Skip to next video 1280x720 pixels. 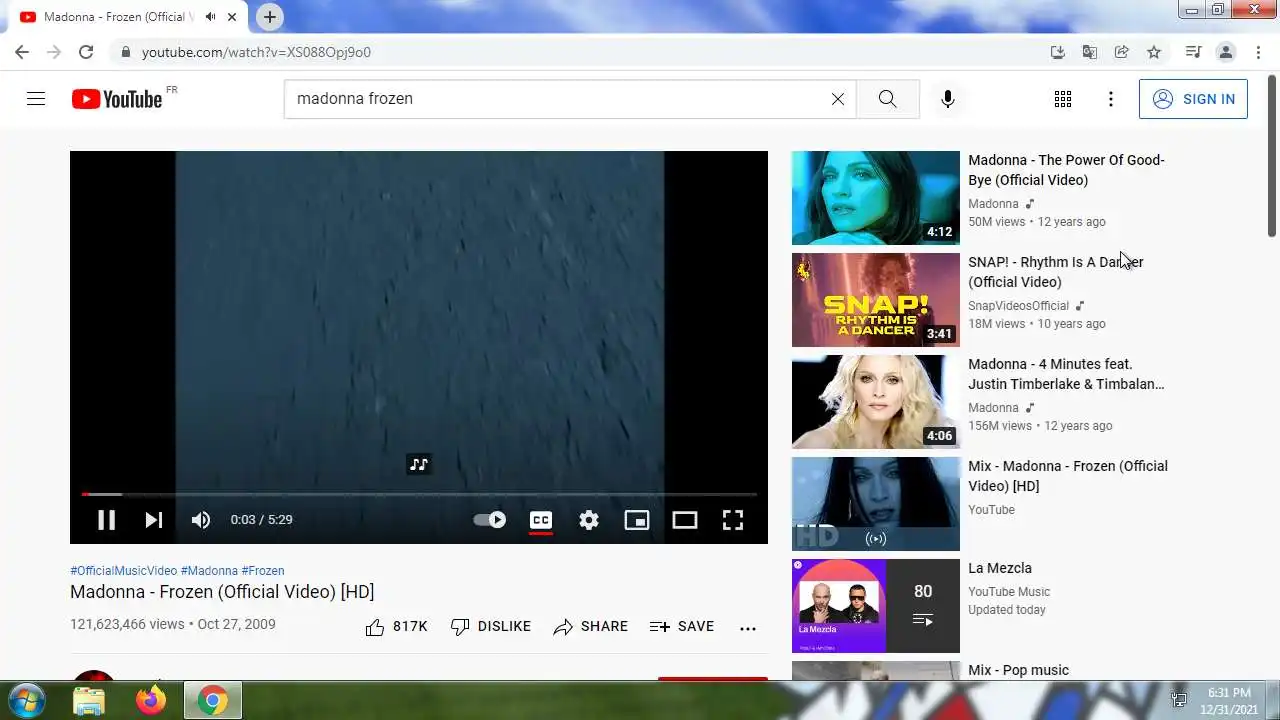point(153,520)
